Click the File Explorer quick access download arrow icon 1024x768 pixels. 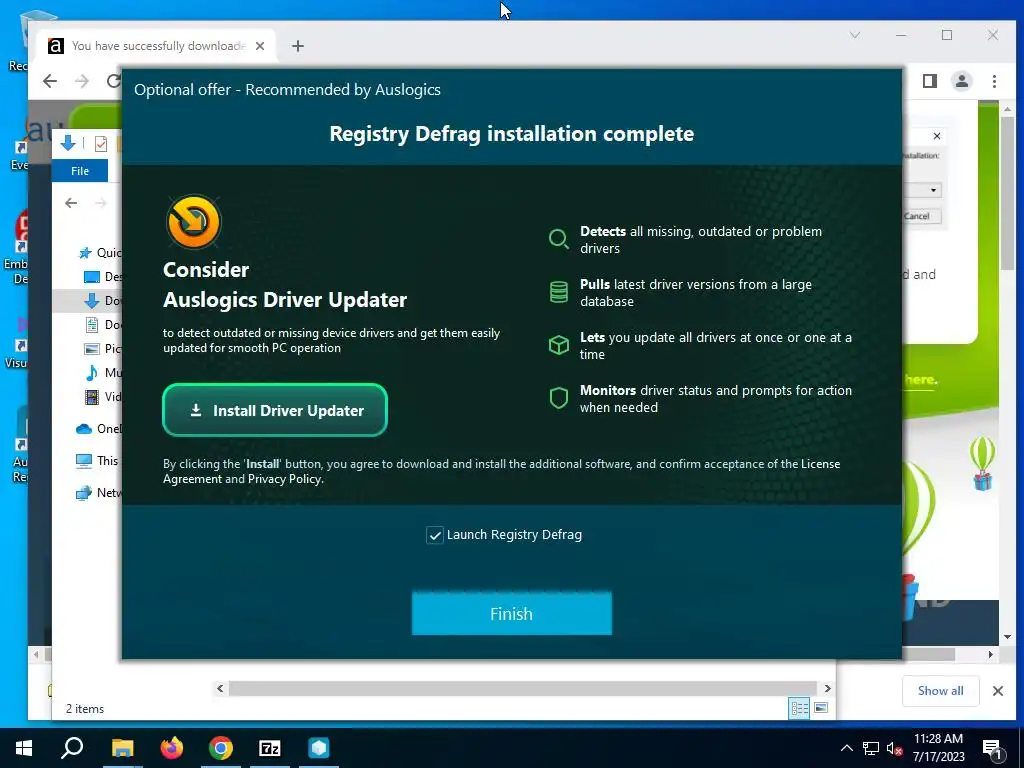click(x=68, y=143)
